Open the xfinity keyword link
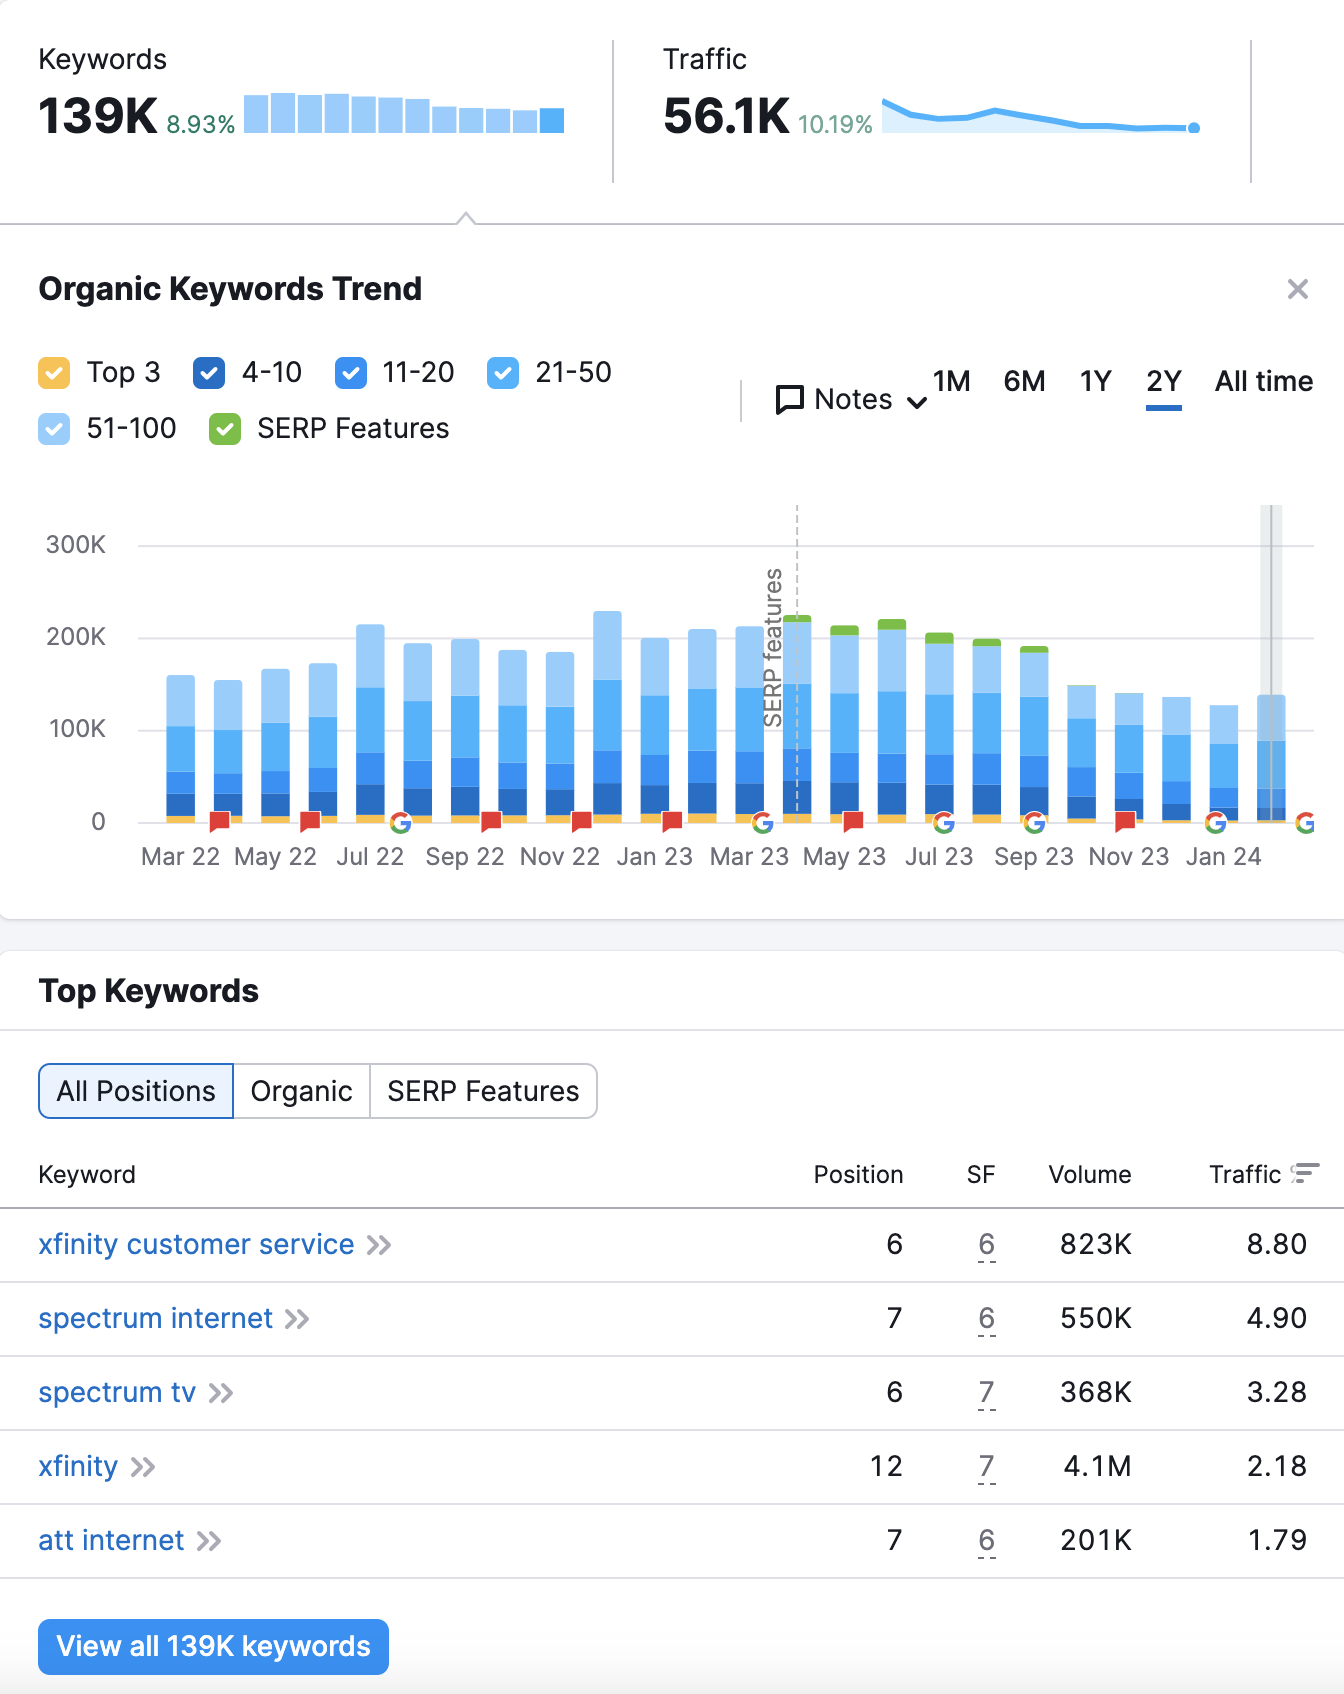 coord(78,1466)
